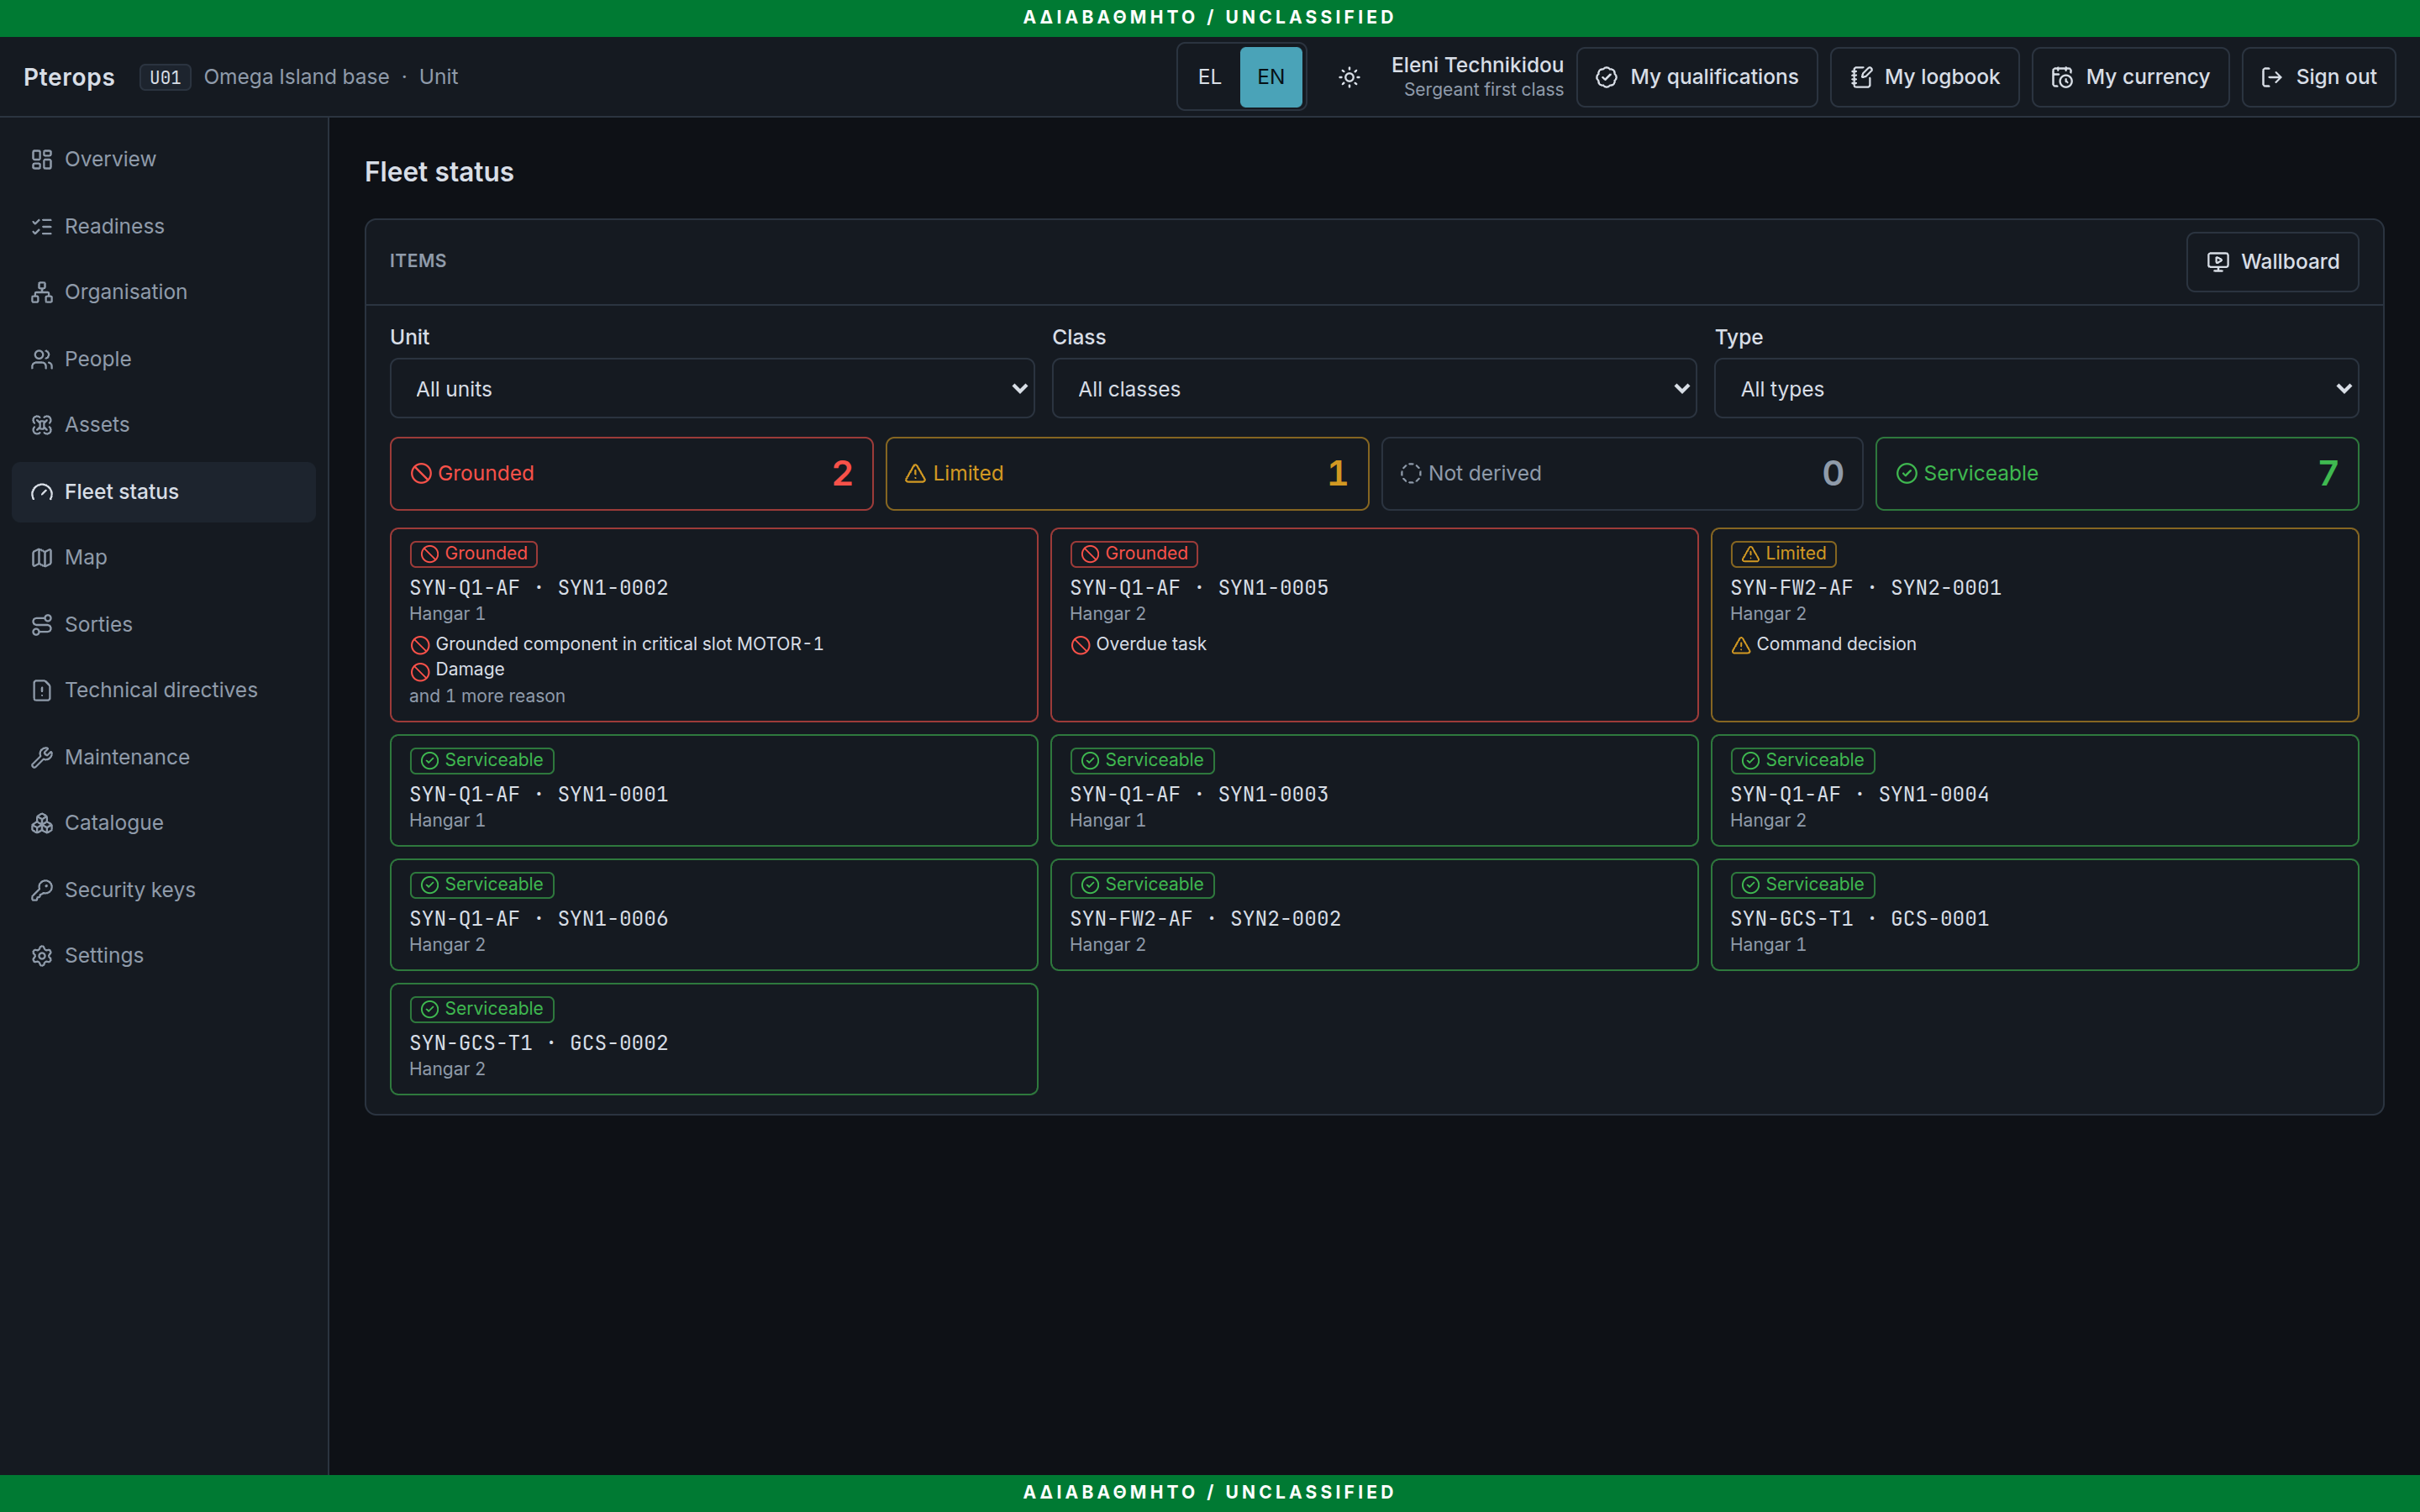Click the Organisation hierarchy icon
Image resolution: width=2420 pixels, height=1512 pixels.
click(x=41, y=292)
